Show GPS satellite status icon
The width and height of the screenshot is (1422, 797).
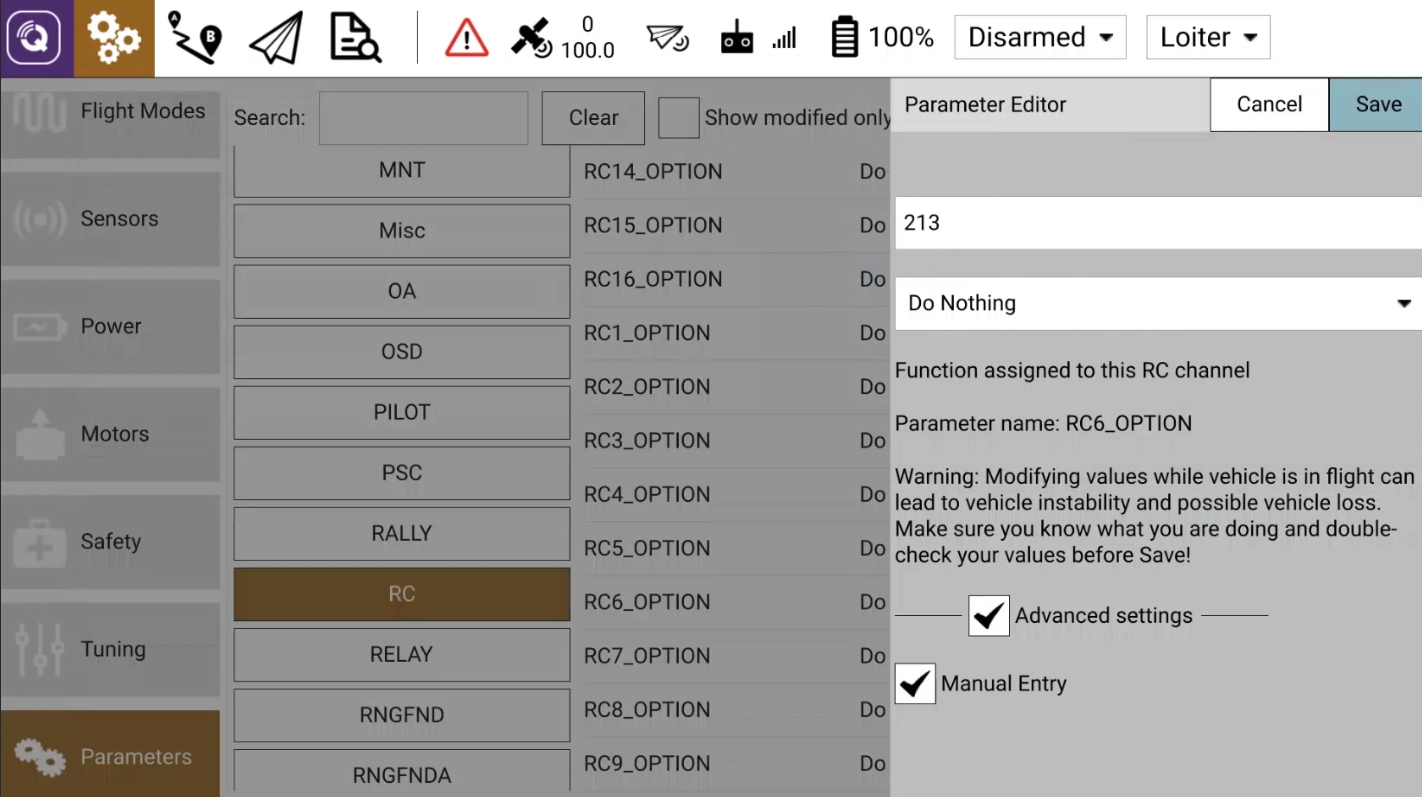point(531,38)
